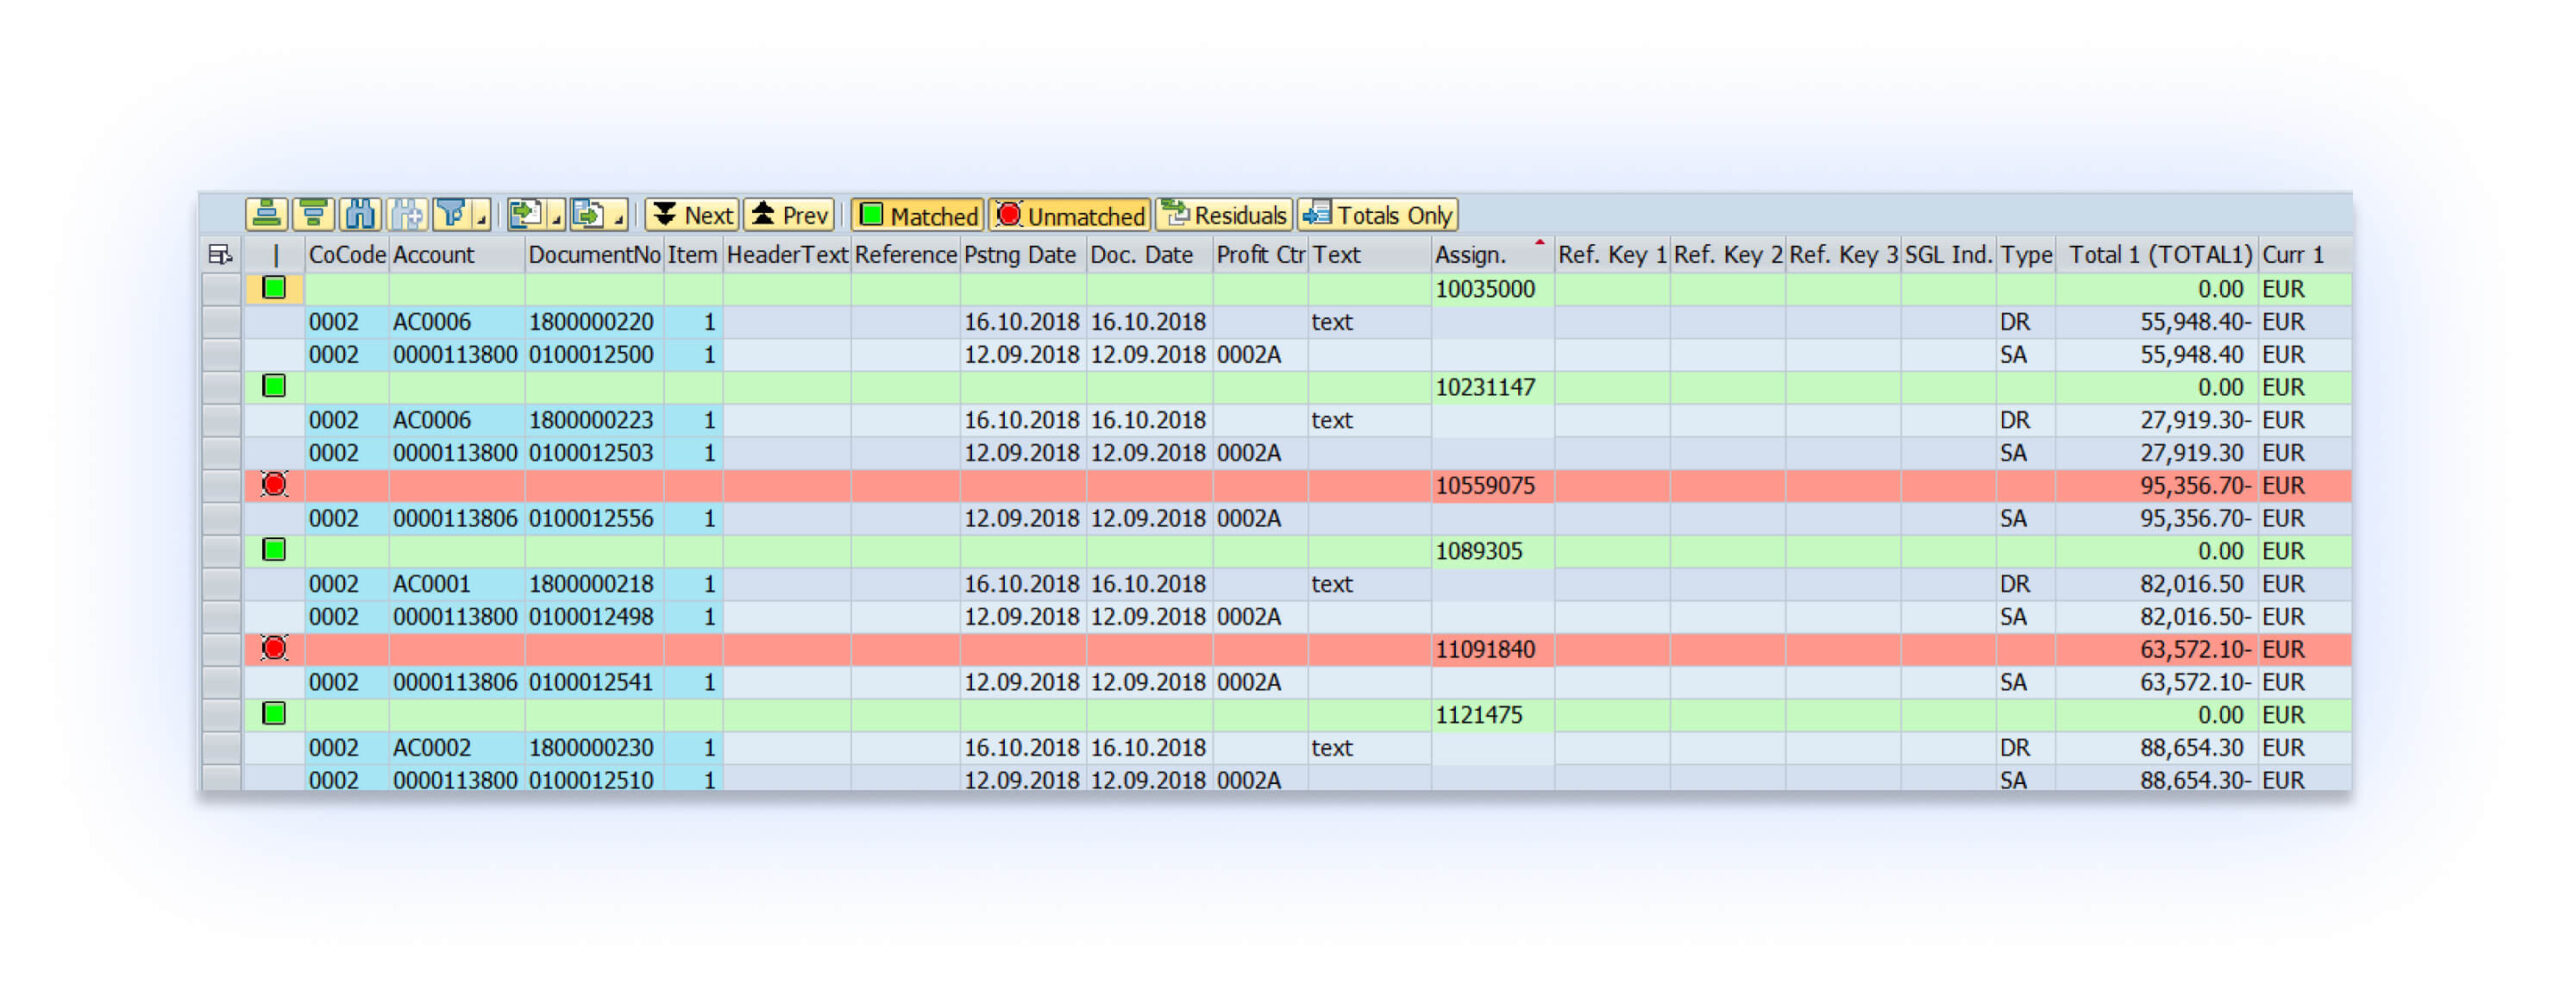Image resolution: width=2560 pixels, height=985 pixels.
Task: Click the export spreadsheet icon
Action: coord(525,214)
